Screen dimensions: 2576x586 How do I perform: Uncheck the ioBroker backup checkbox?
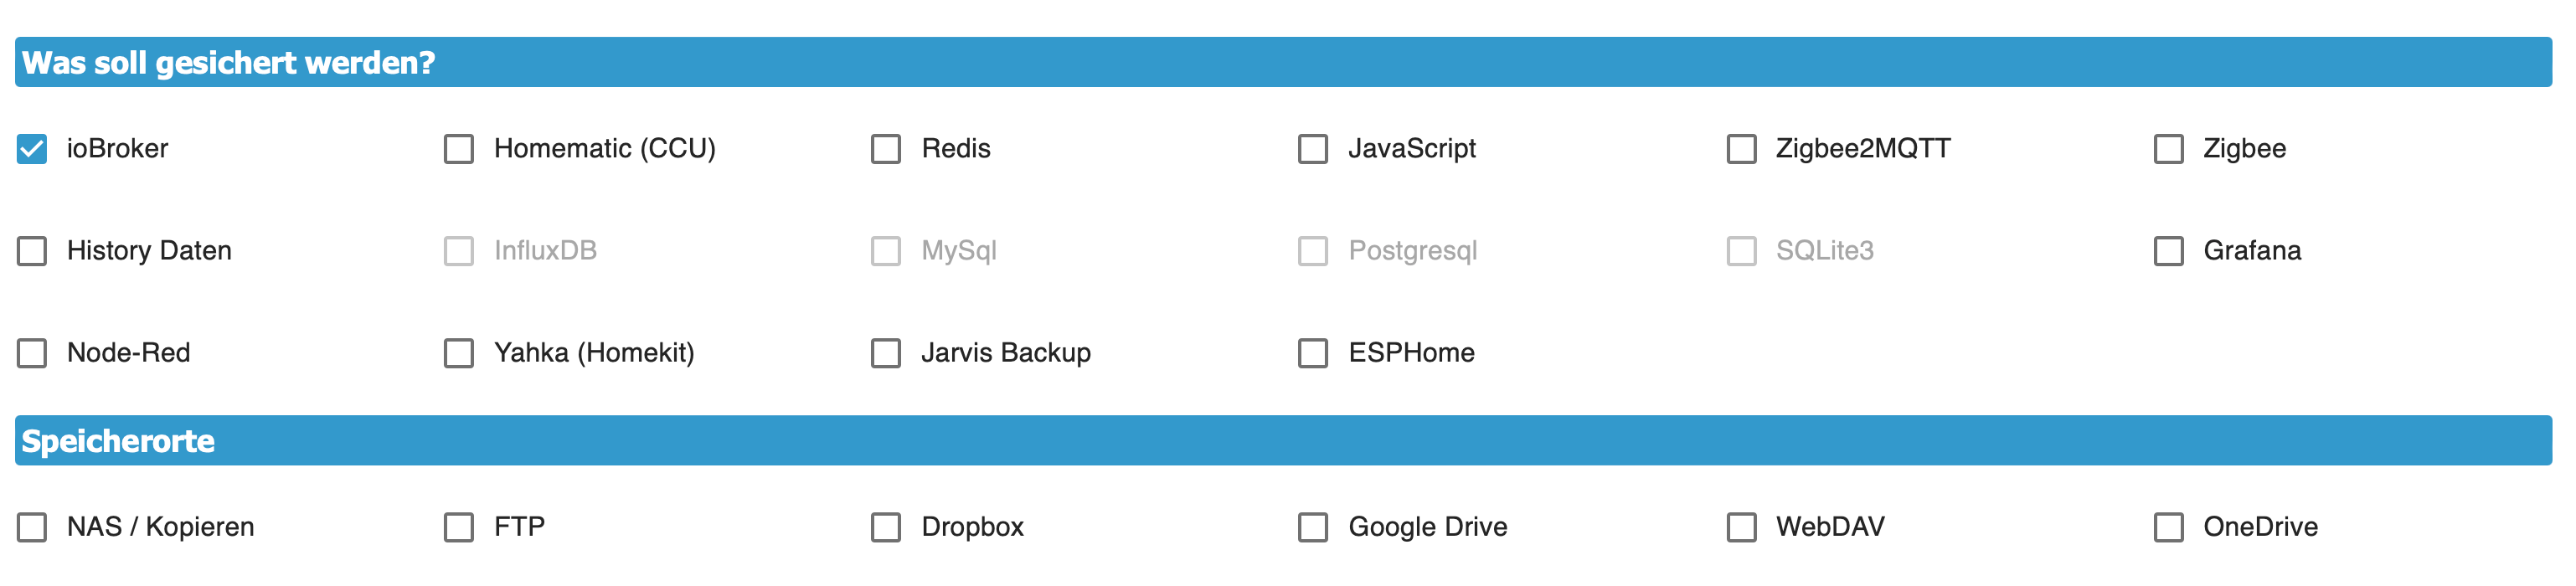coord(32,149)
